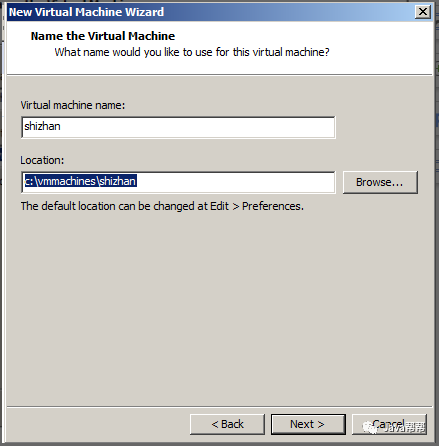The image size is (439, 446).
Task: Place cursor on shizhan name text
Action: pos(42,126)
